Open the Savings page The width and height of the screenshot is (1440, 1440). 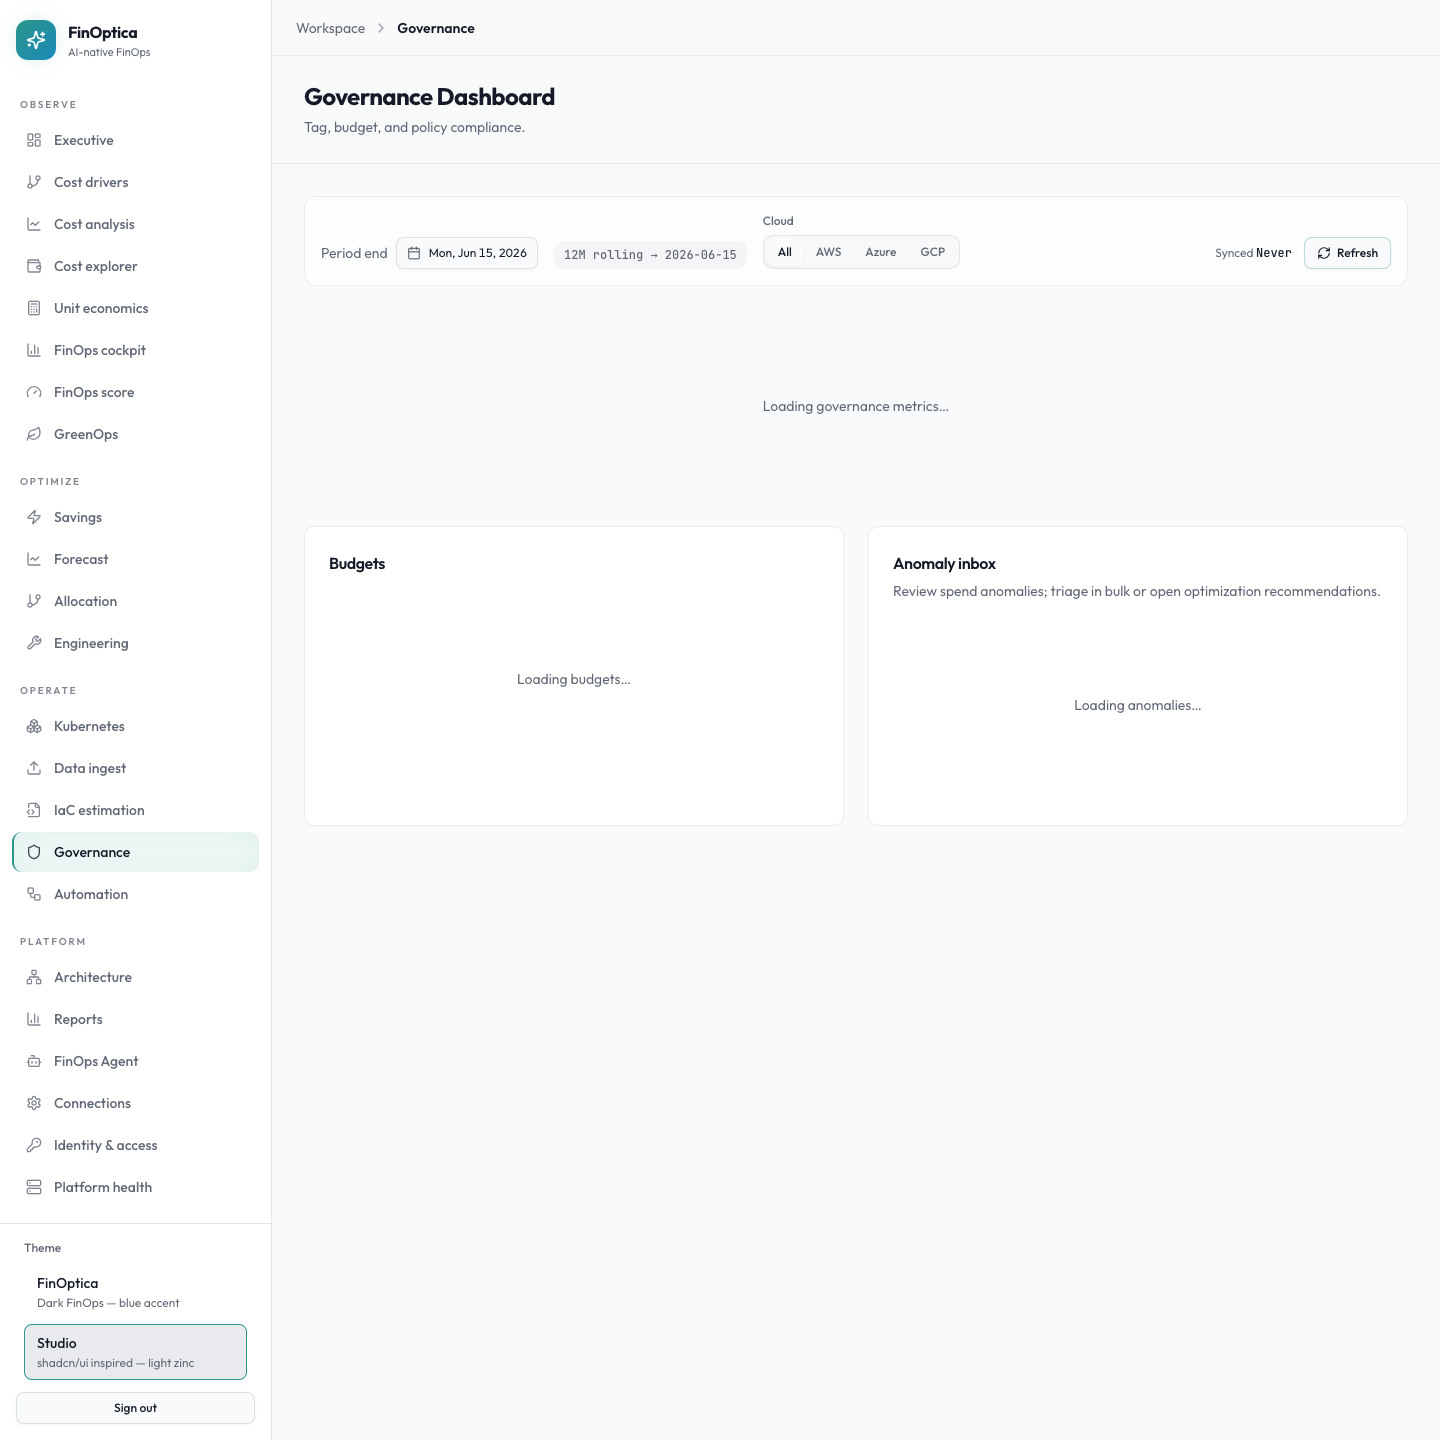[135, 517]
